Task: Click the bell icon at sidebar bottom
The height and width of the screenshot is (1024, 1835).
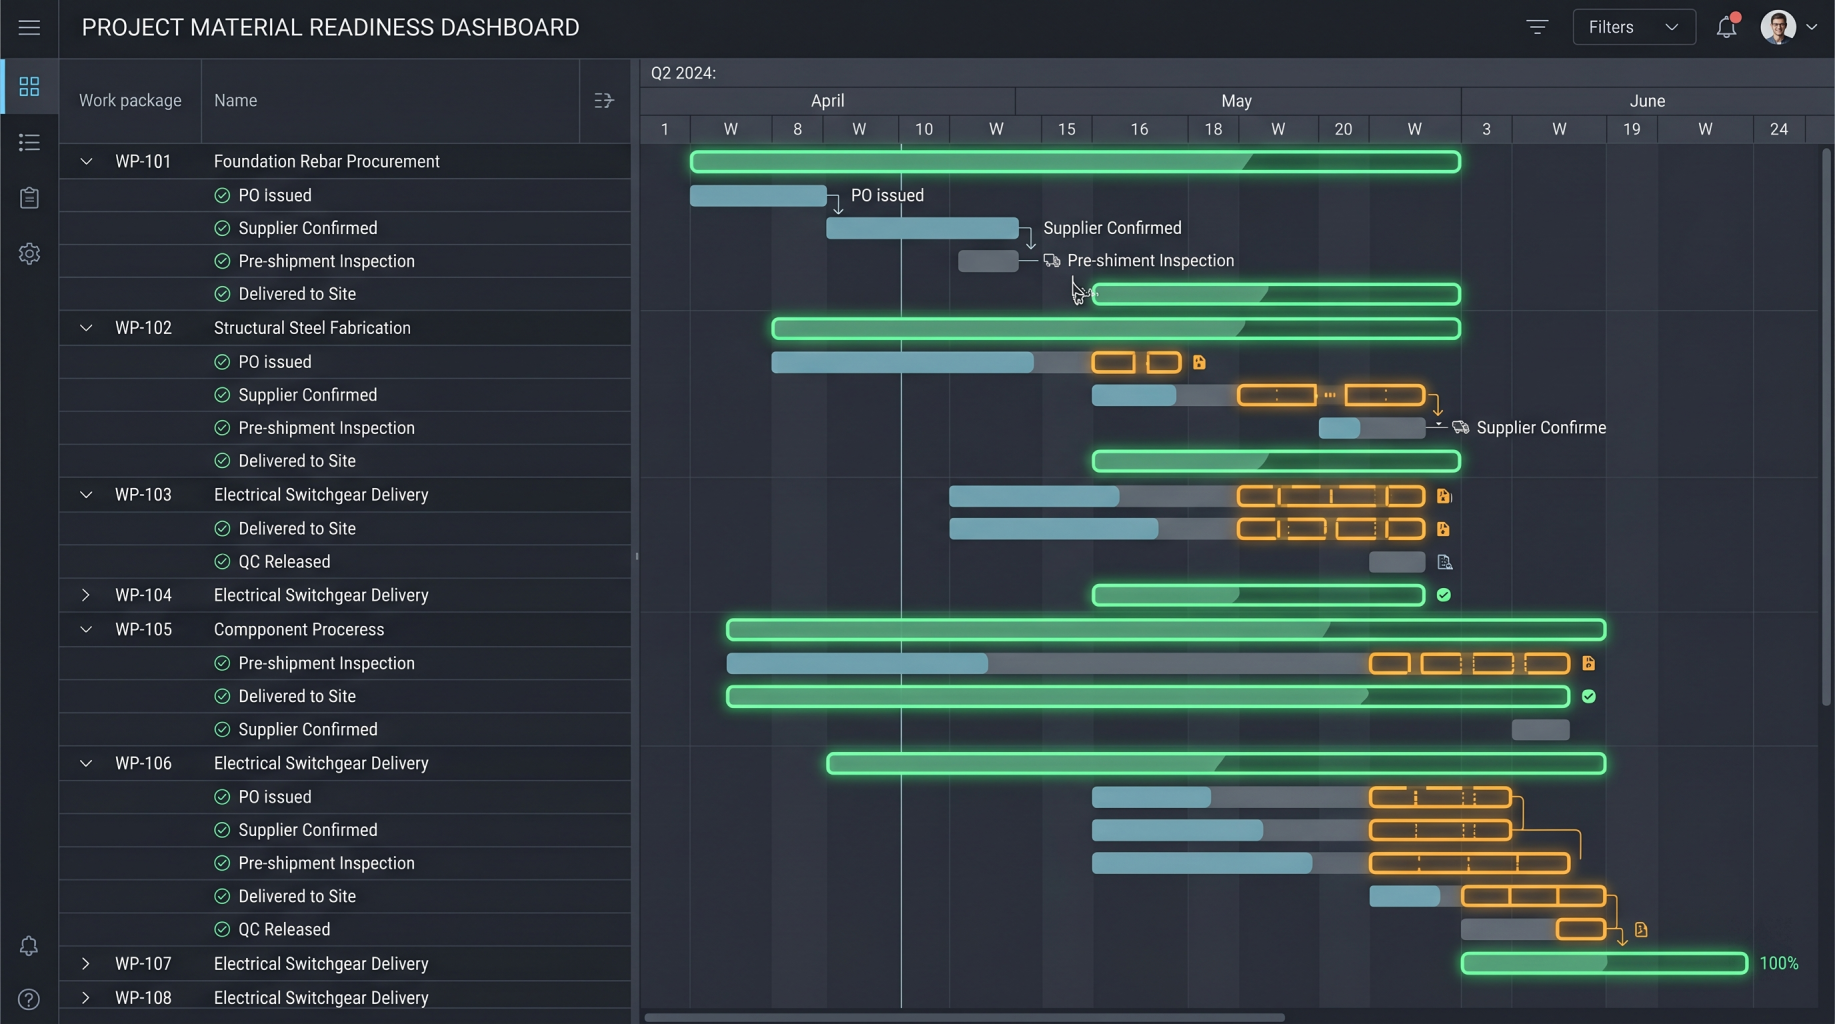Action: 29,946
